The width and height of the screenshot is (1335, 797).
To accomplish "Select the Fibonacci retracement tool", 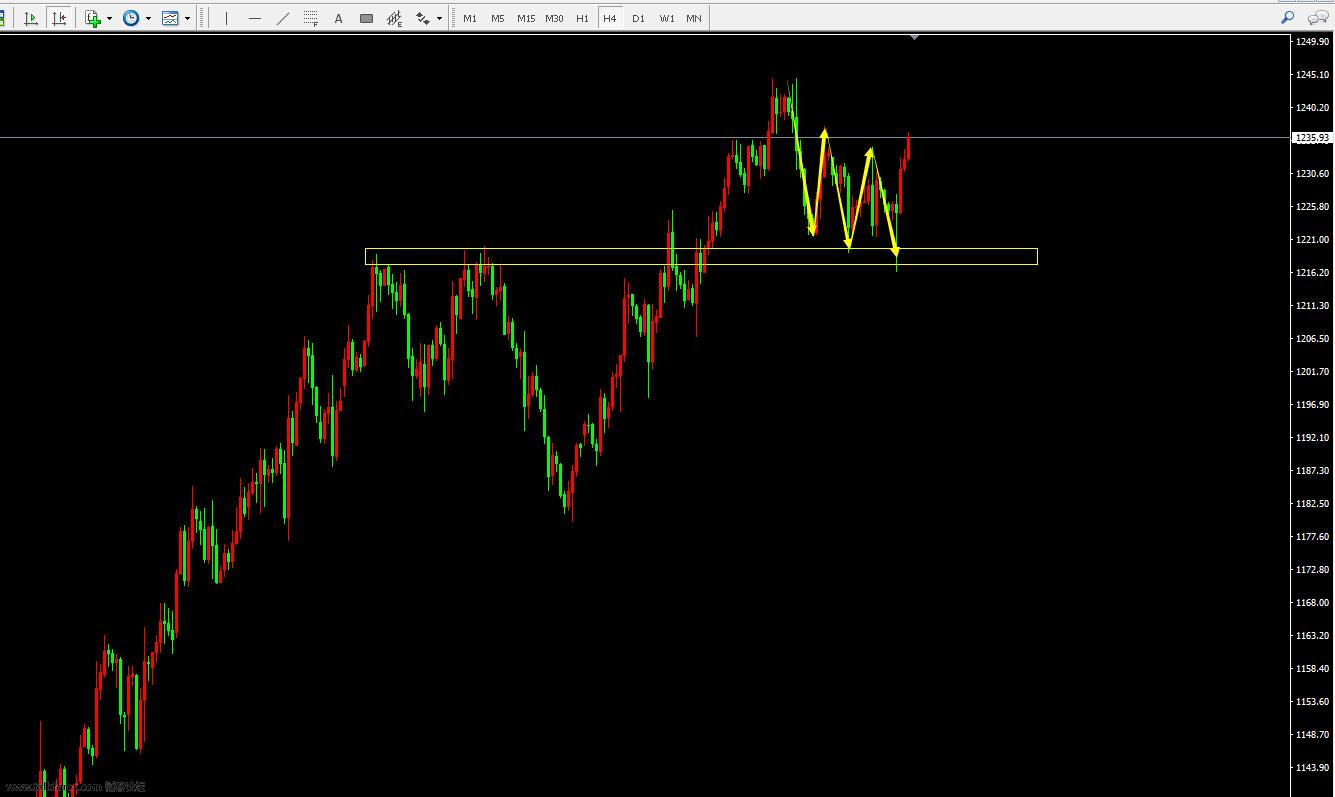I will tap(311, 18).
